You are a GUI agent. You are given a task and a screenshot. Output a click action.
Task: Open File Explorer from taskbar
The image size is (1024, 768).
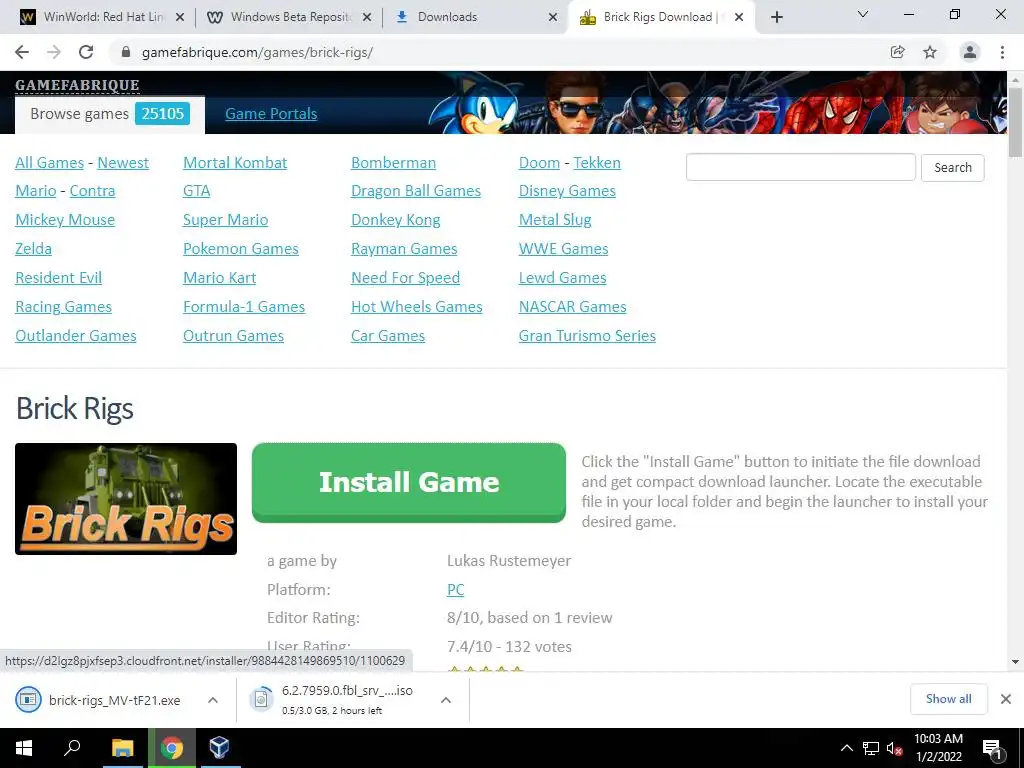pyautogui.click(x=122, y=748)
